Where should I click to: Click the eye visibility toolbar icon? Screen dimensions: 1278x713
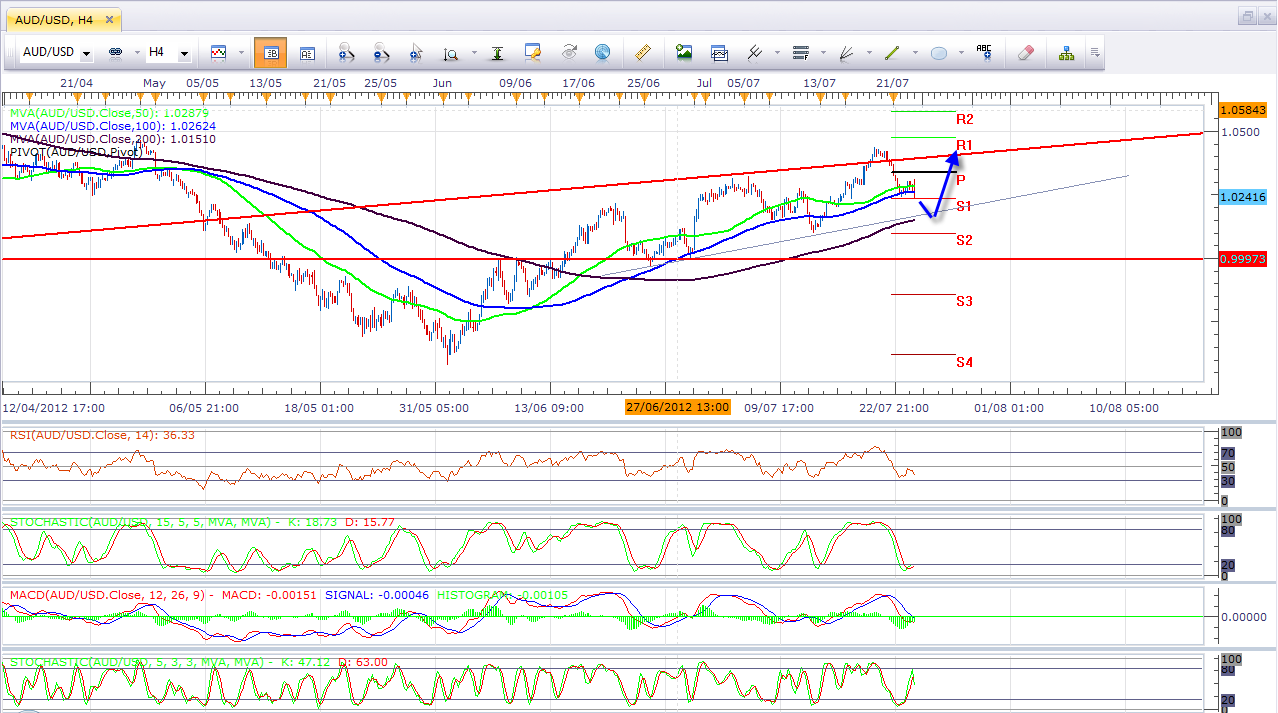coord(570,52)
